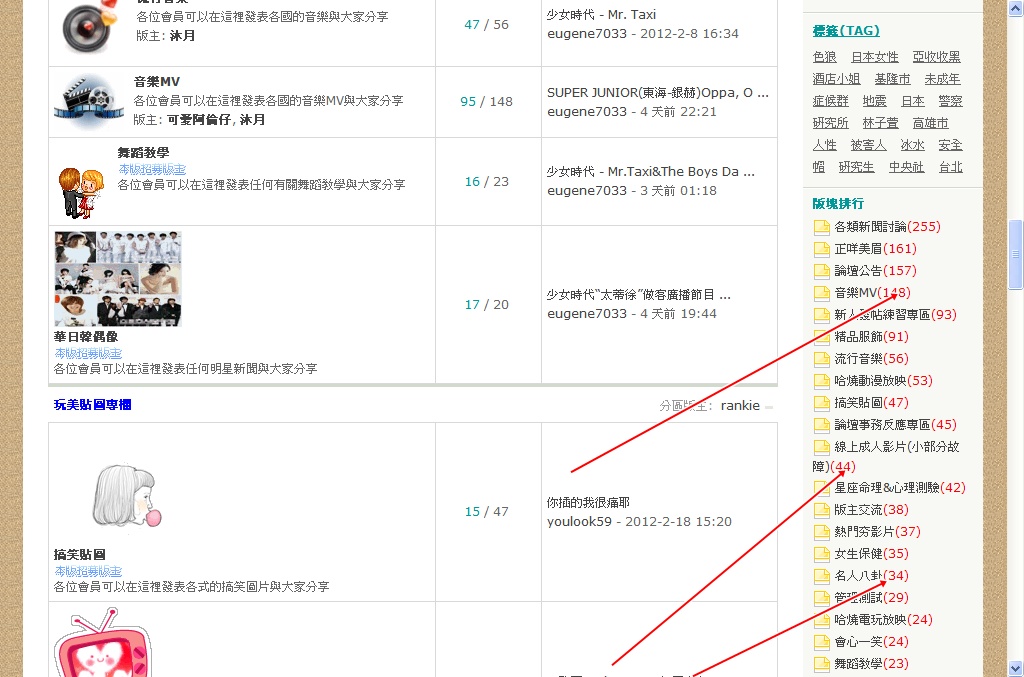Select the 色狼 tag
The height and width of the screenshot is (677, 1024).
click(x=824, y=57)
